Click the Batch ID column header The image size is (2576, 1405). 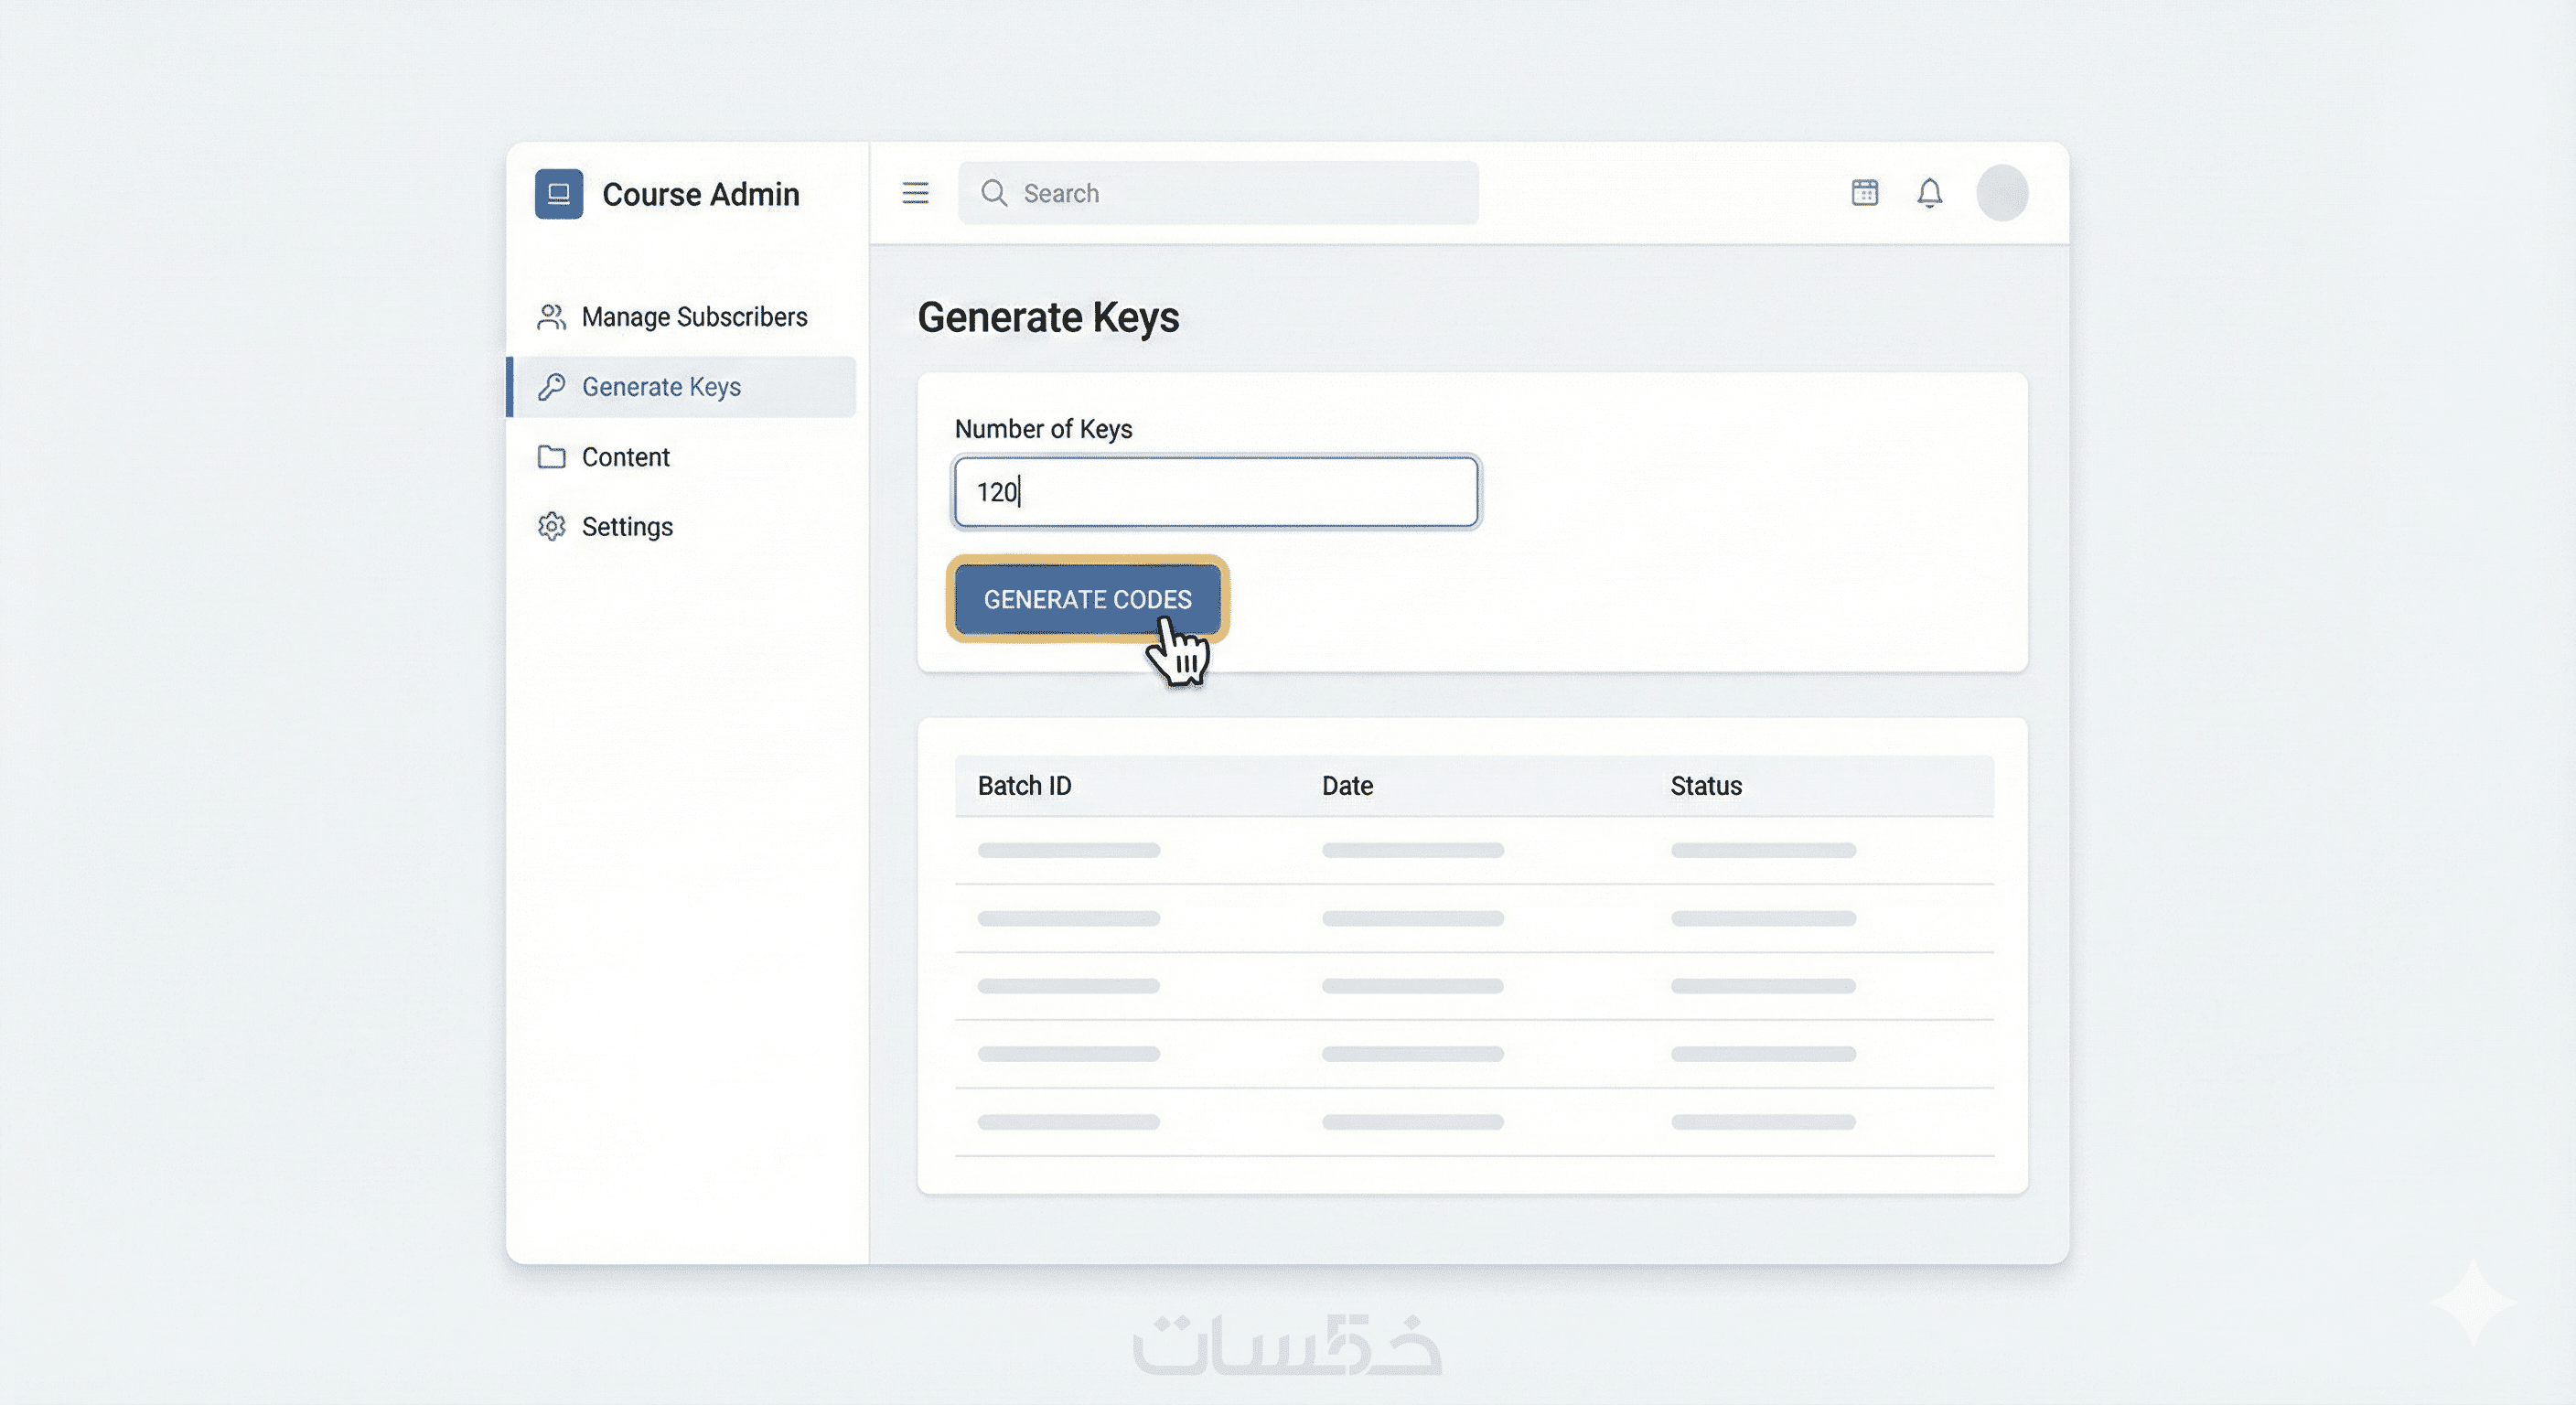pyautogui.click(x=1024, y=786)
